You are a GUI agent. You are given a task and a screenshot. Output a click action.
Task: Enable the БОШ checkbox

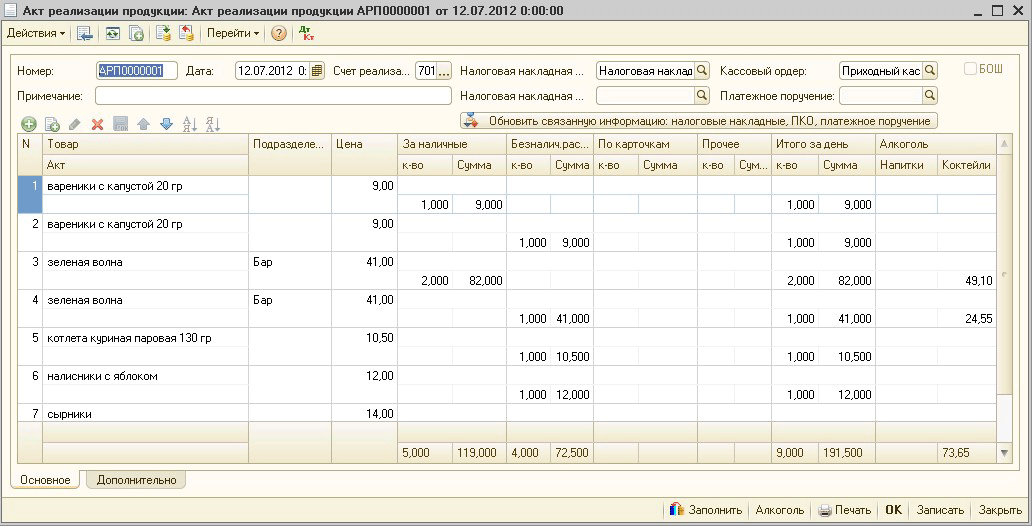click(x=970, y=70)
